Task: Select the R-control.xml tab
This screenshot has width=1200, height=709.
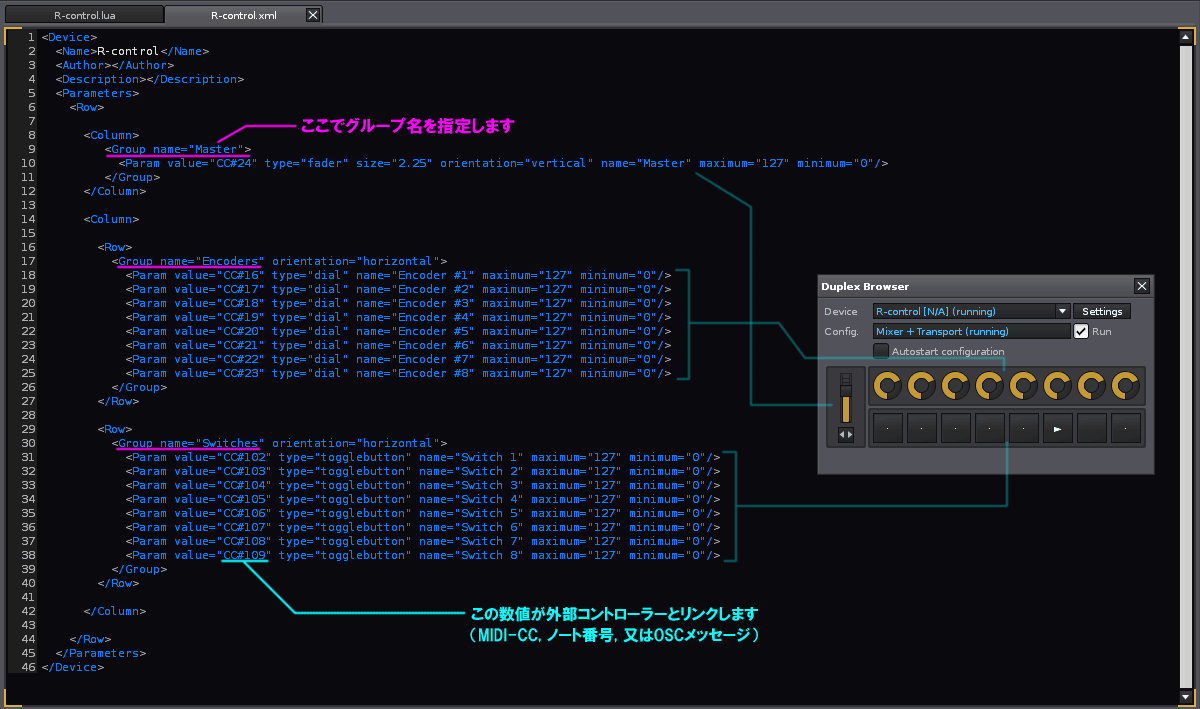Action: tap(245, 14)
